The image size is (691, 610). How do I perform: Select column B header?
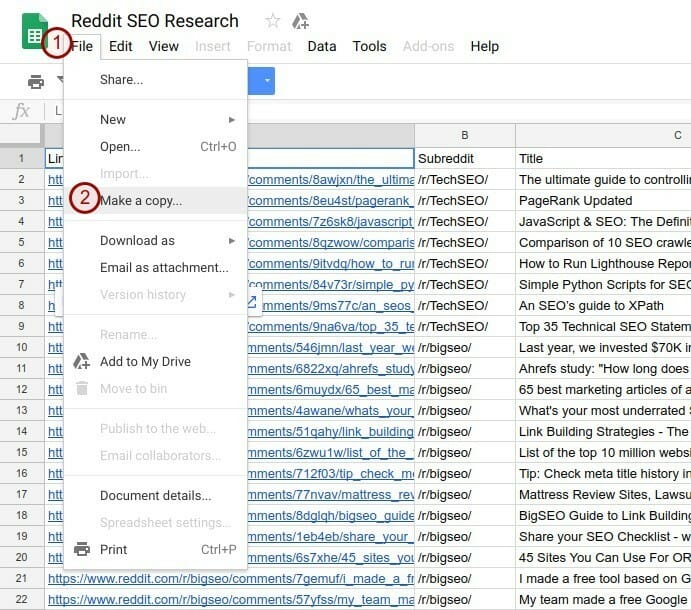[465, 135]
